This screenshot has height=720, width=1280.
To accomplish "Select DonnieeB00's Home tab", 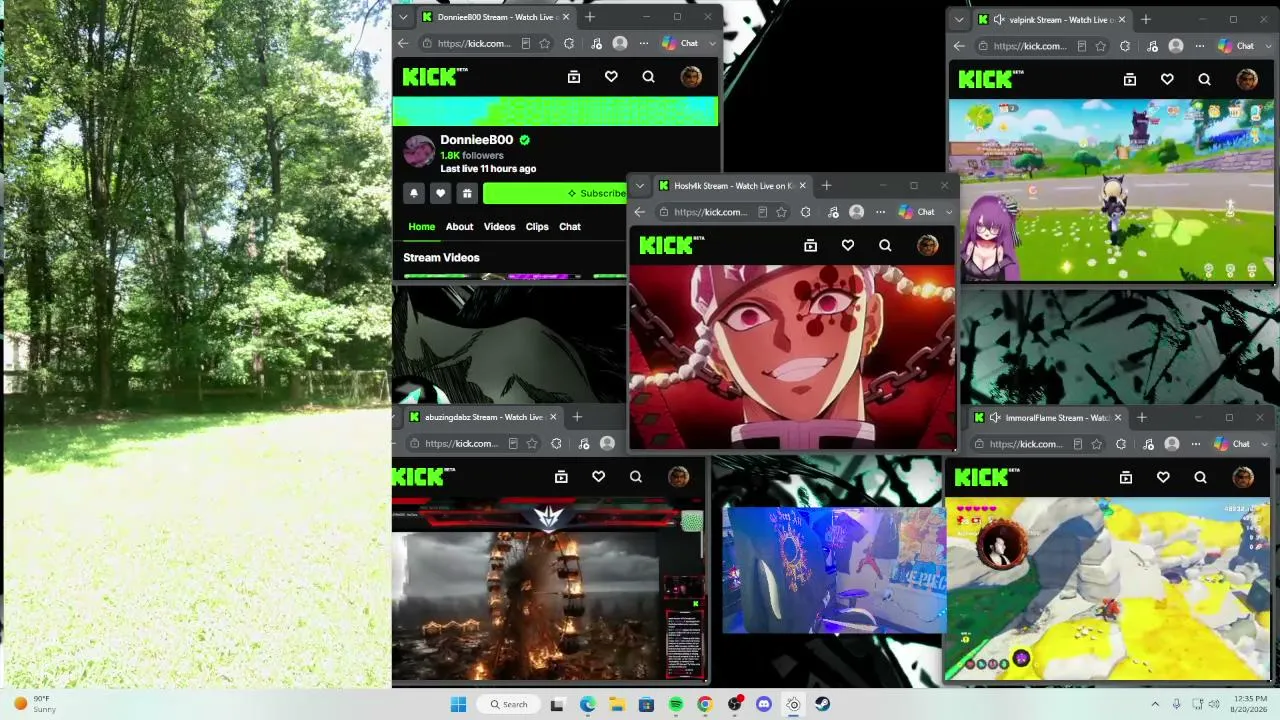I will pos(422,227).
